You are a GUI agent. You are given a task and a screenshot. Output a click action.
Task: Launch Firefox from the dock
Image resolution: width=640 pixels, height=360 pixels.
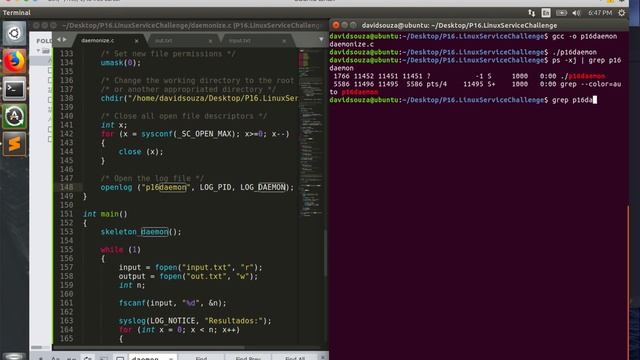(x=14, y=61)
